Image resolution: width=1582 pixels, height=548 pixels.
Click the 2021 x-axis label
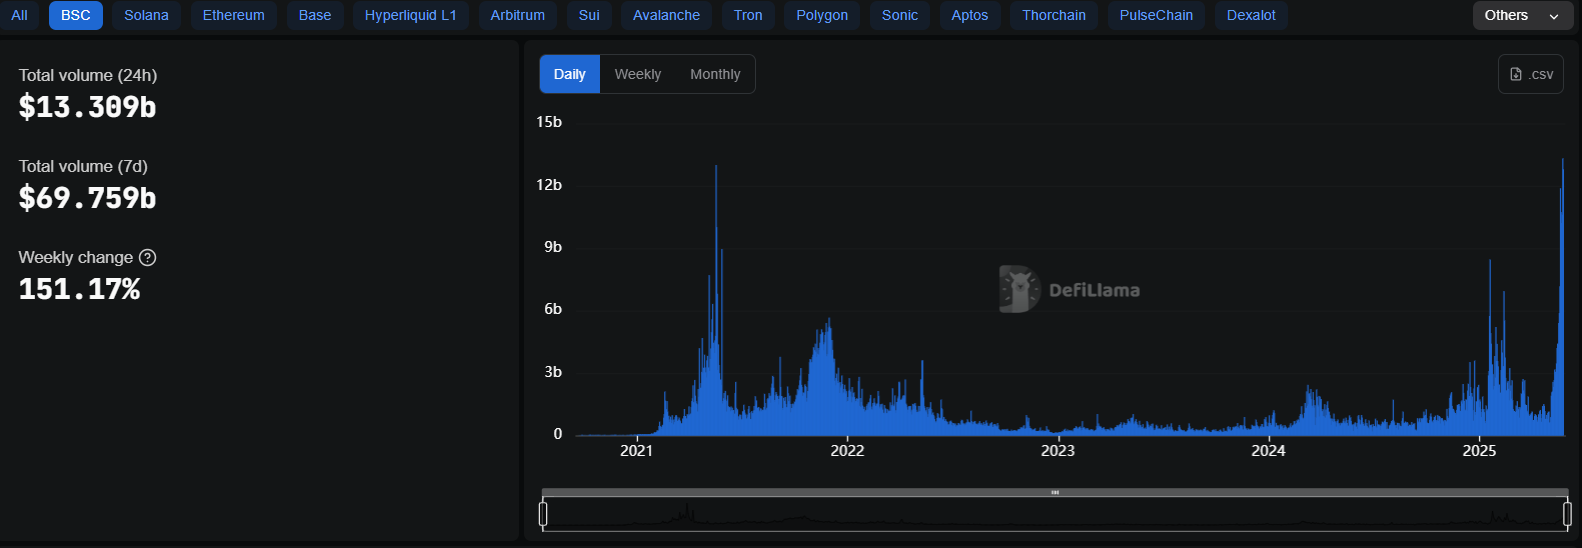636,451
